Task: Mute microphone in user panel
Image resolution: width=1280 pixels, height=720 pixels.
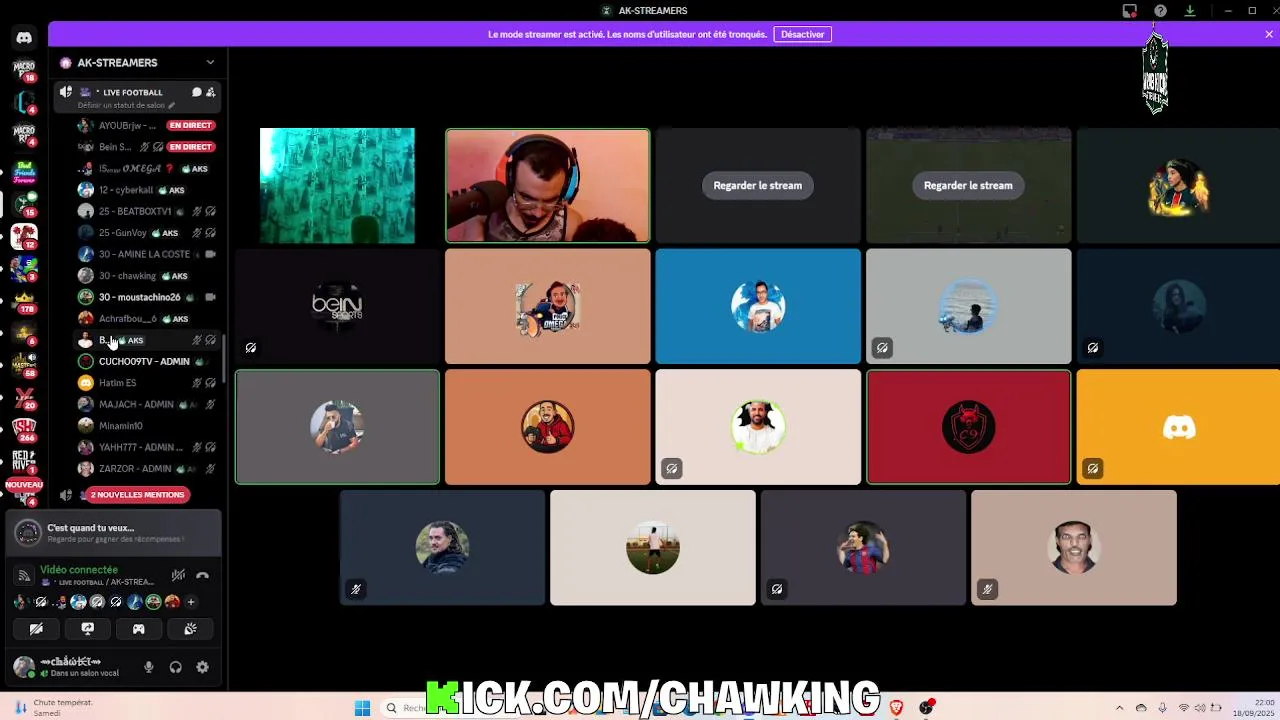Action: pyautogui.click(x=149, y=667)
